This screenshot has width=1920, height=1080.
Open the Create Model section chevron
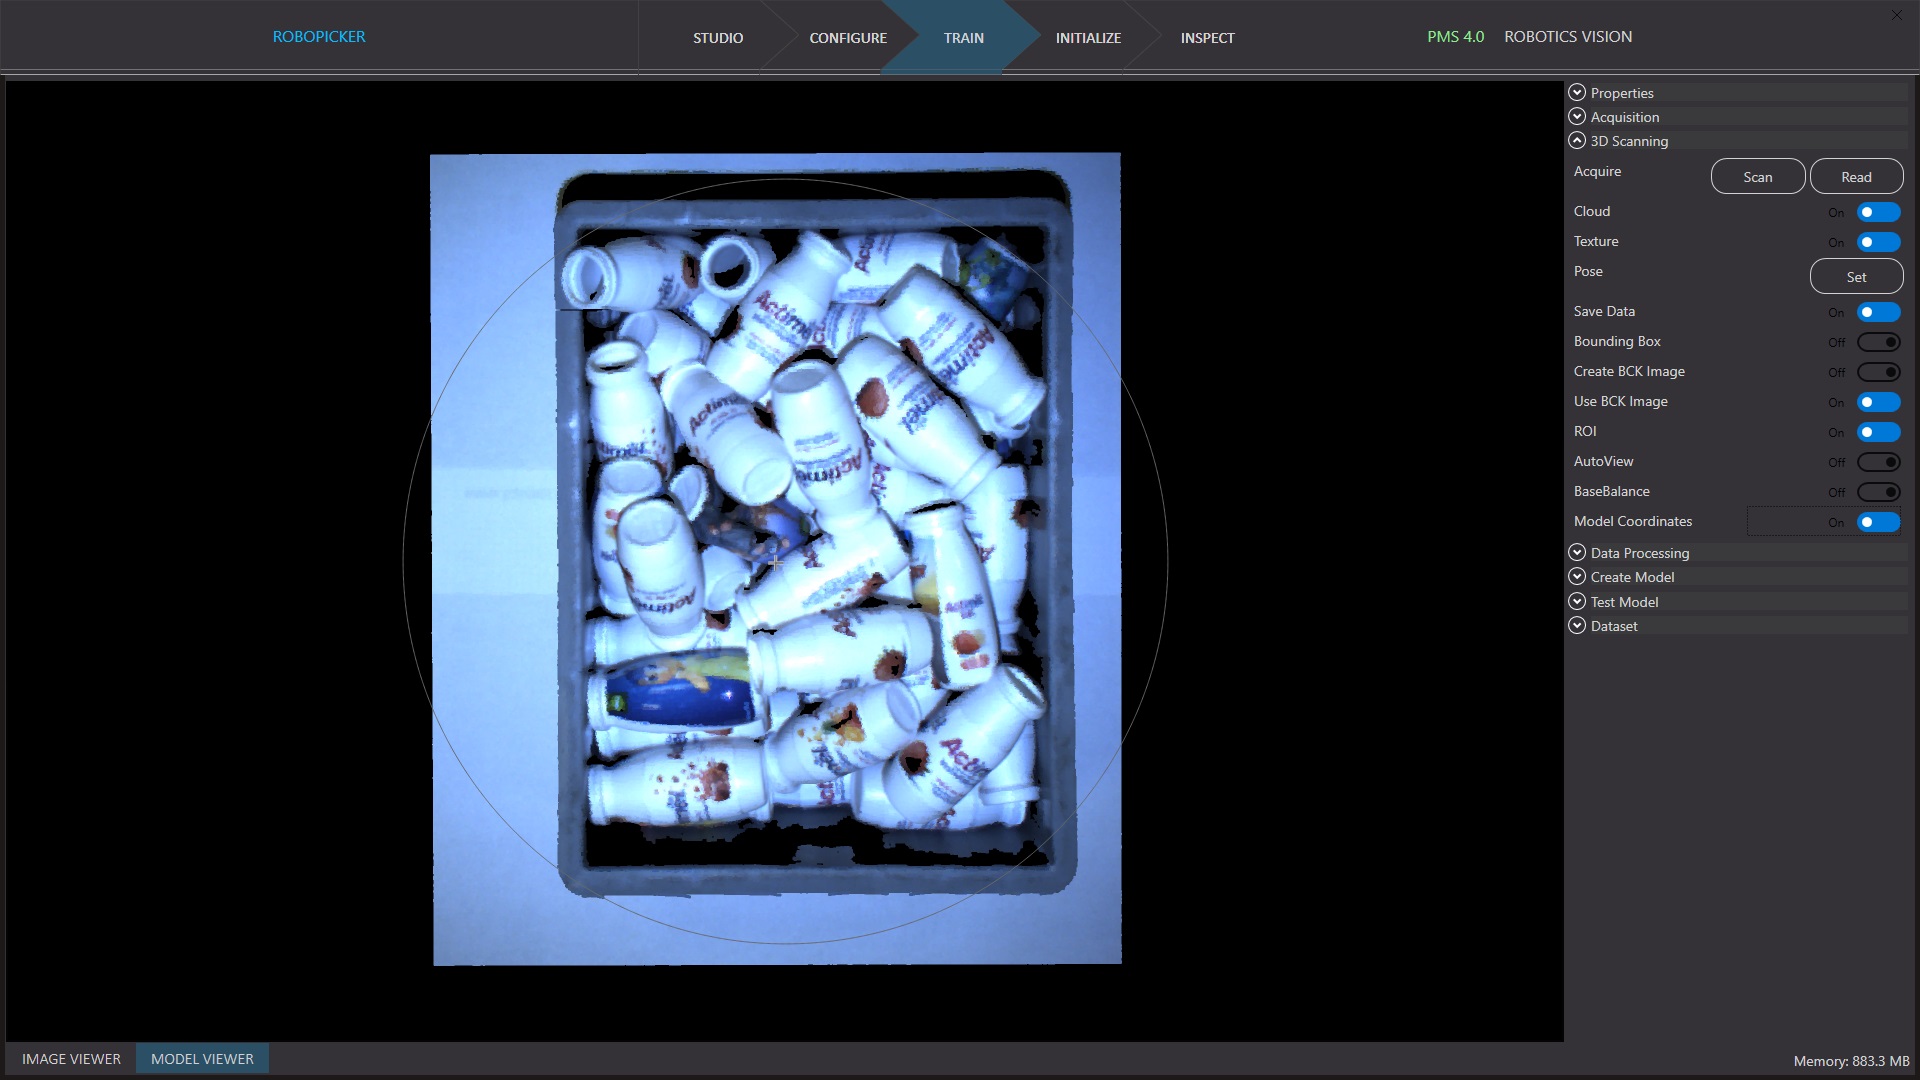tap(1577, 577)
